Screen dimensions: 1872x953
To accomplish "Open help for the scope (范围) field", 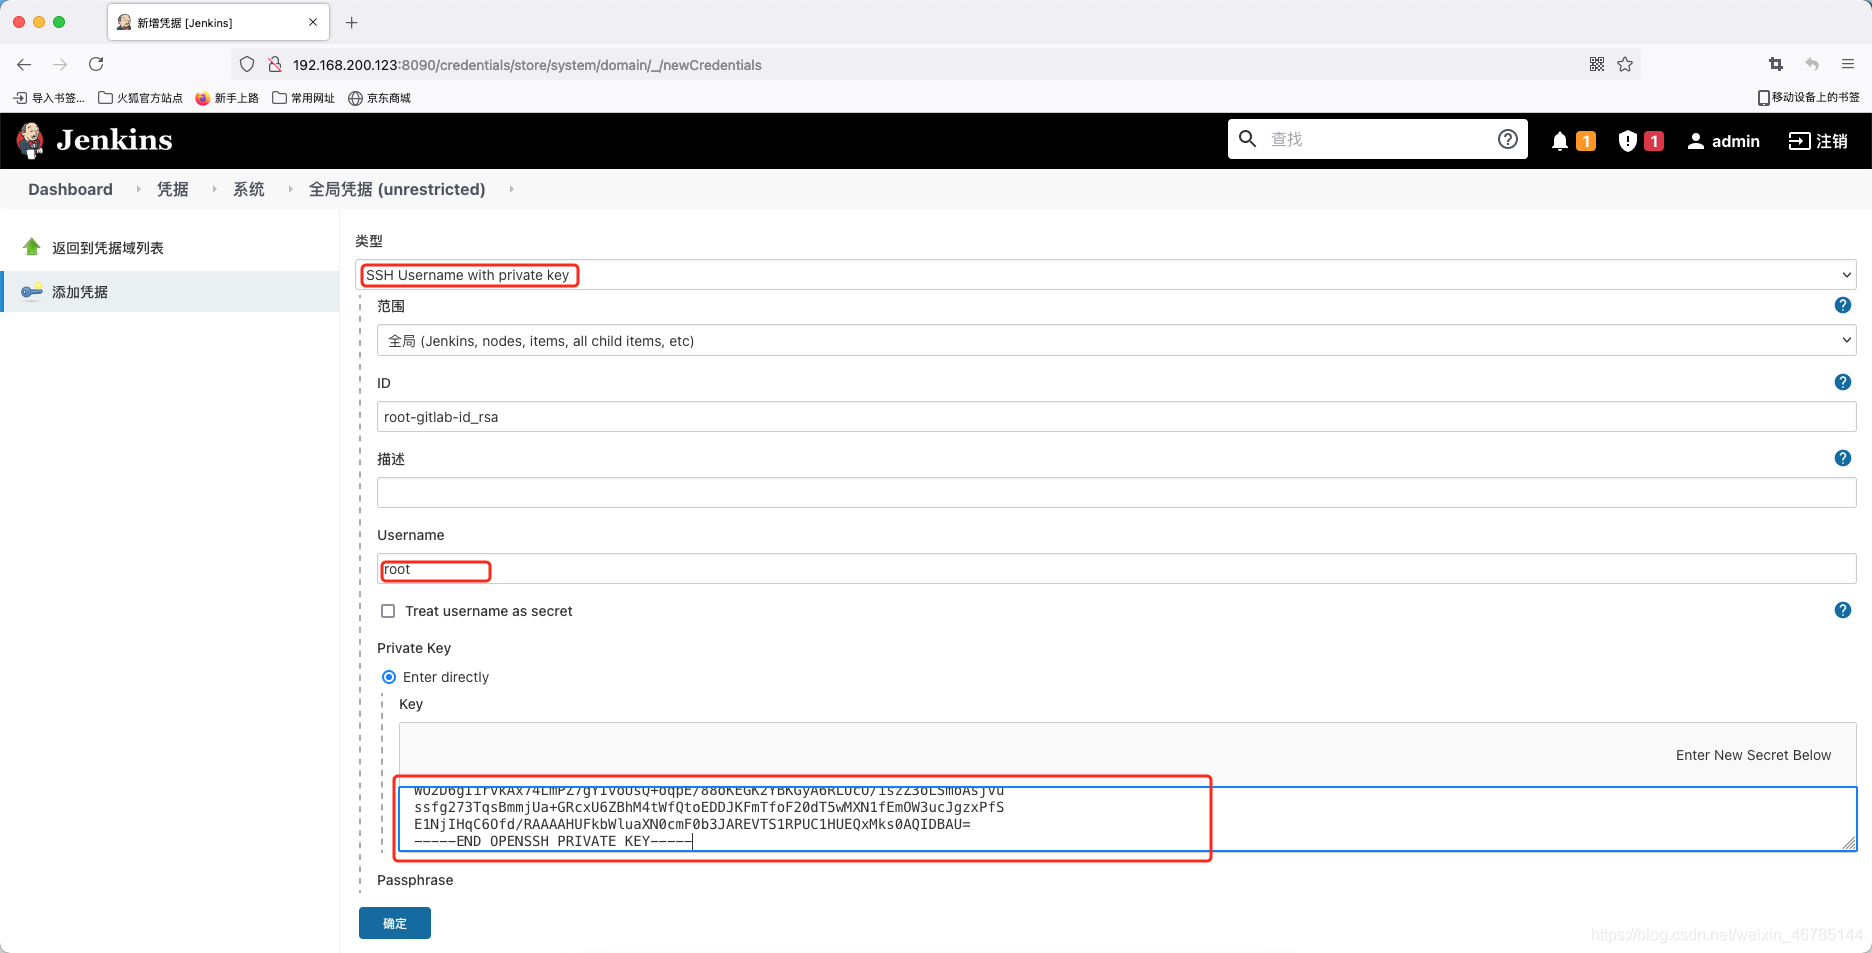I will (1843, 305).
